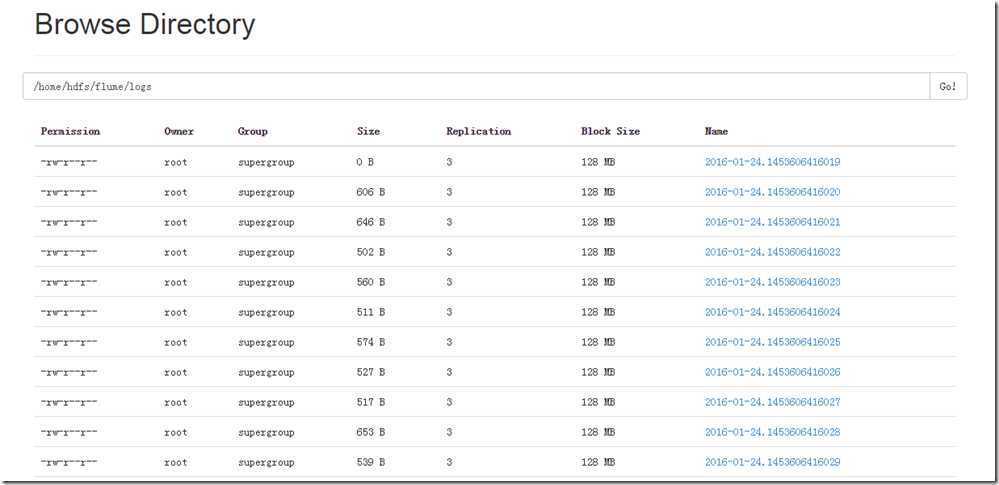Select the 574 B size cell
This screenshot has height=485, width=999.
[371, 342]
